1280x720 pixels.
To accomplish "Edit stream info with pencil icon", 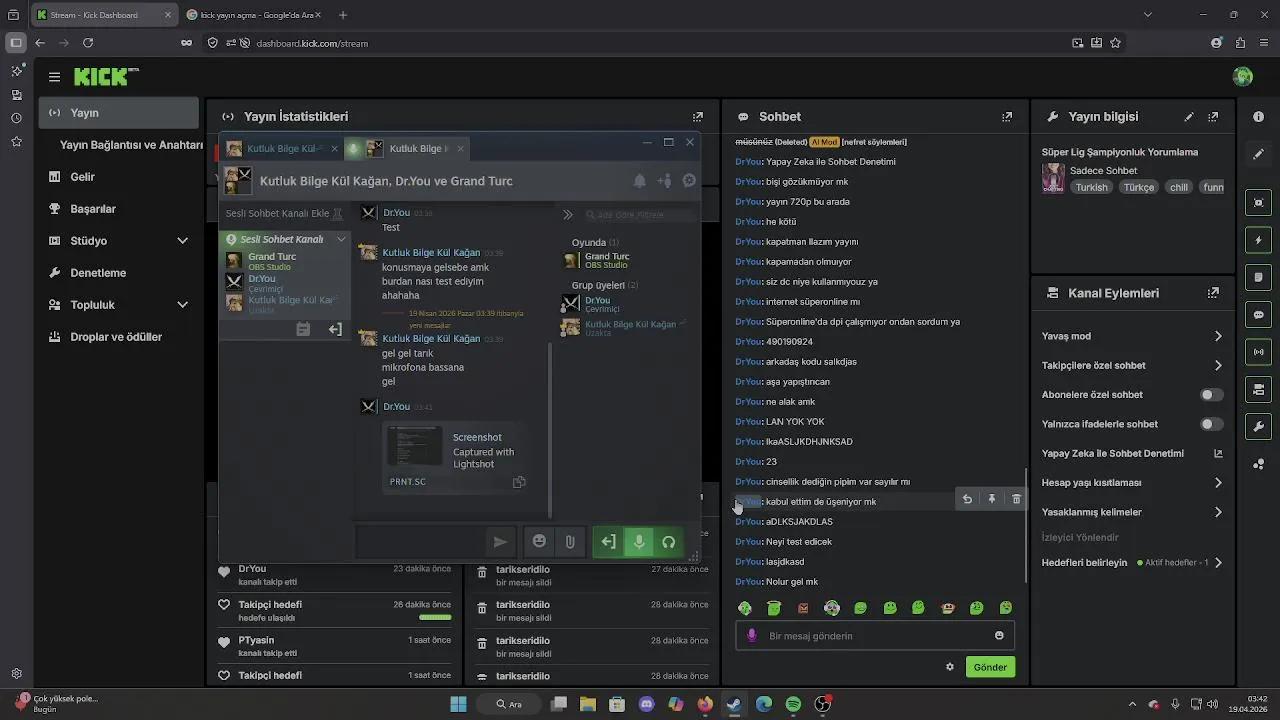I will (1189, 117).
